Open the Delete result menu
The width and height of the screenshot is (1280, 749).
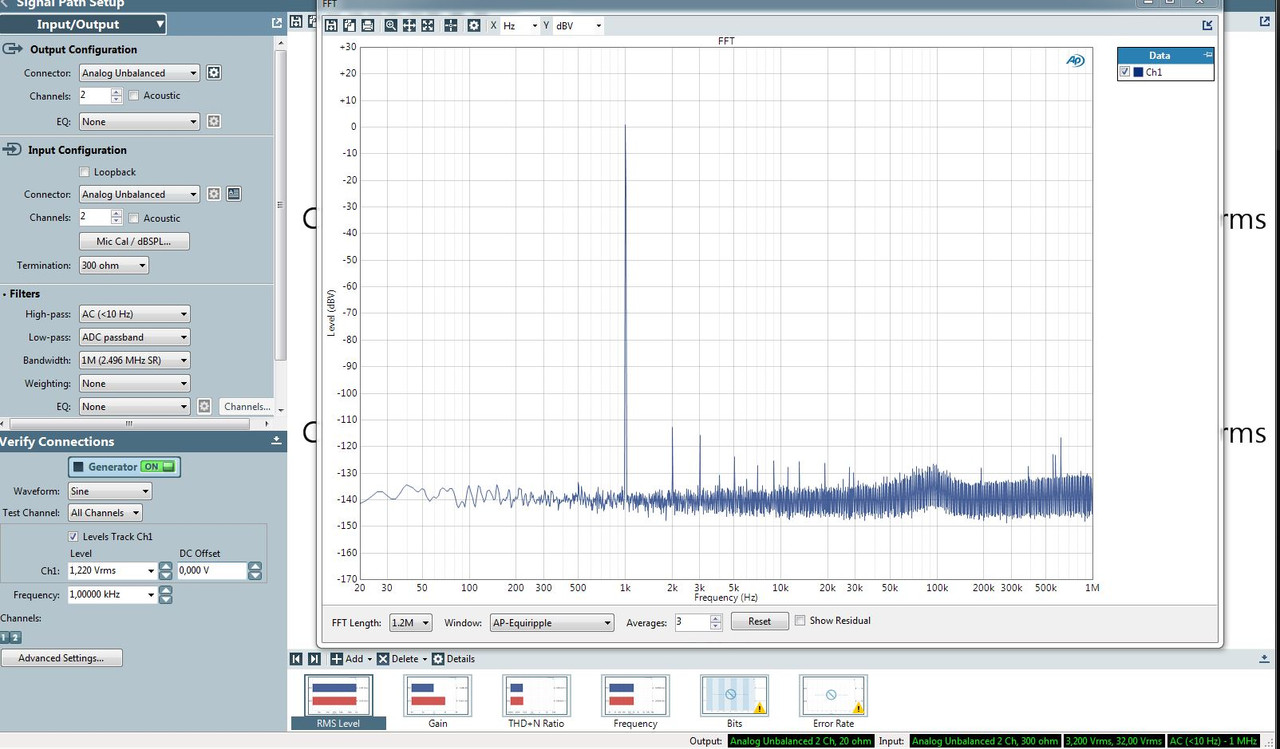402,659
